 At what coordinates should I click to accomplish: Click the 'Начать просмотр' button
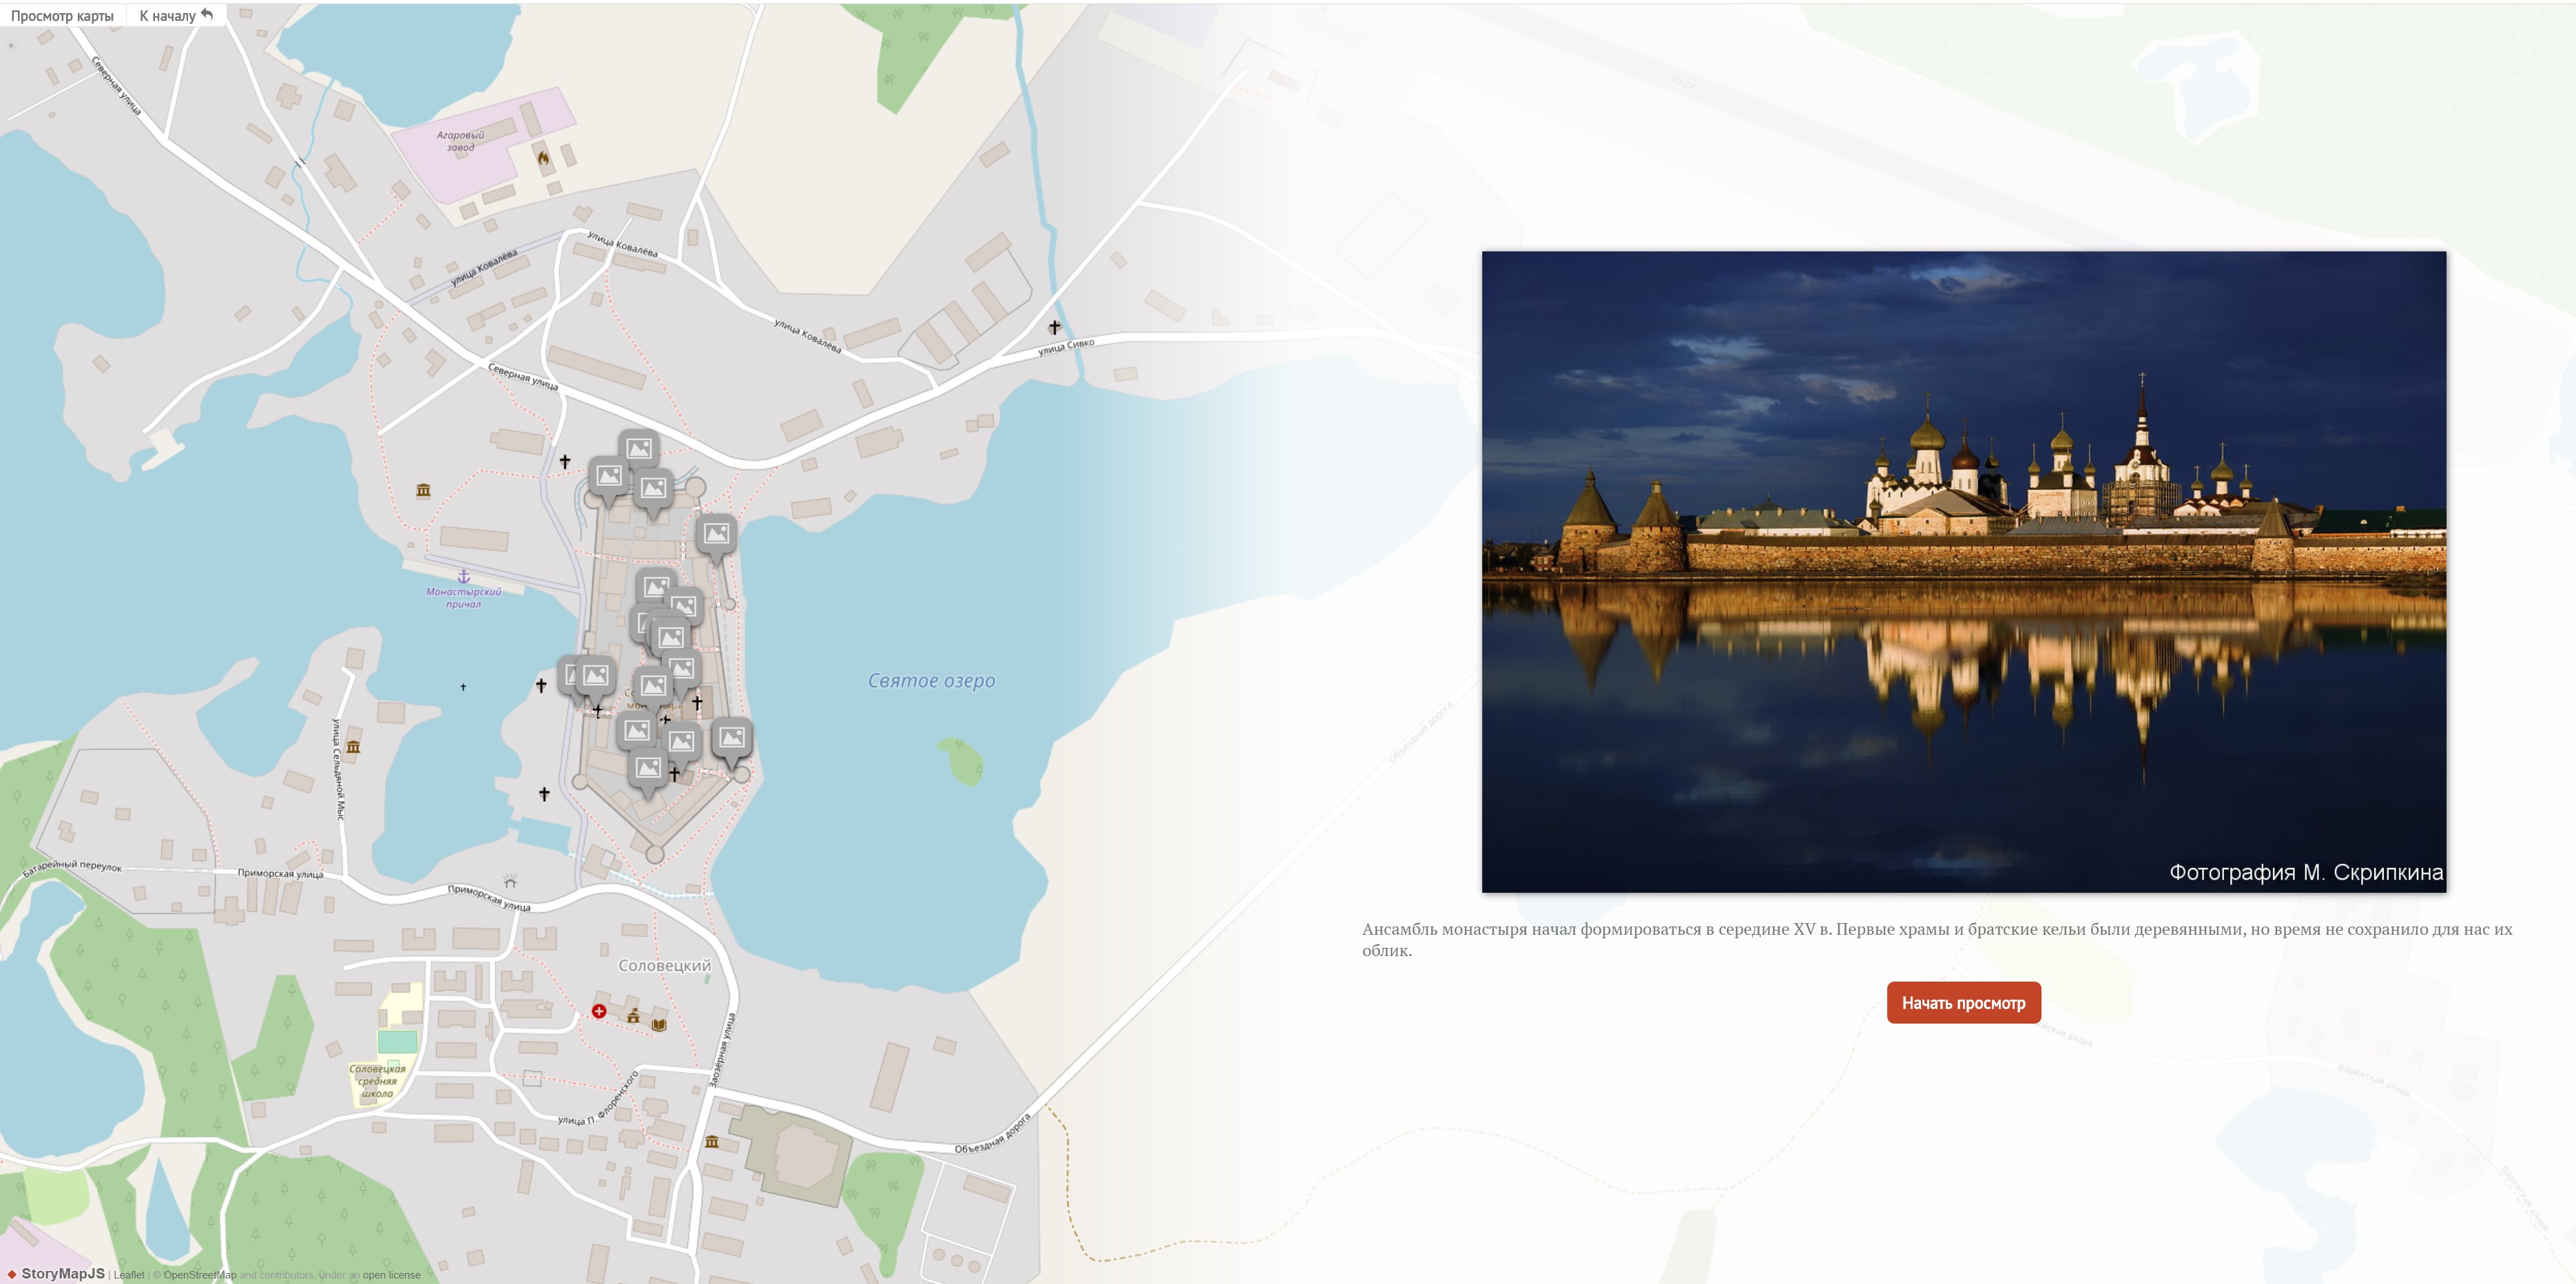(1963, 1002)
